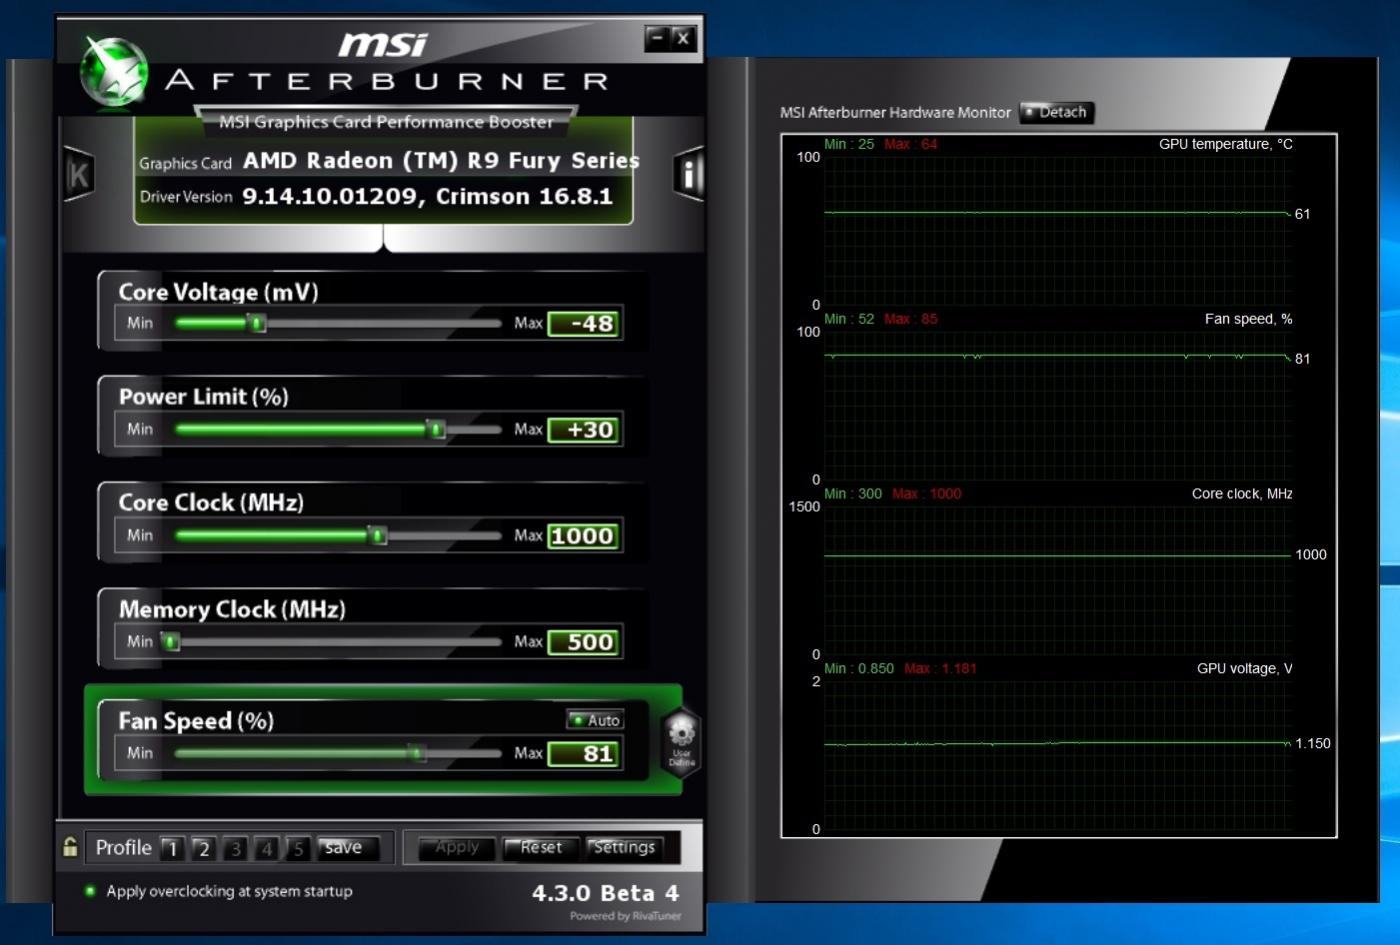Open the Settings button
The width and height of the screenshot is (1400, 945).
point(623,847)
